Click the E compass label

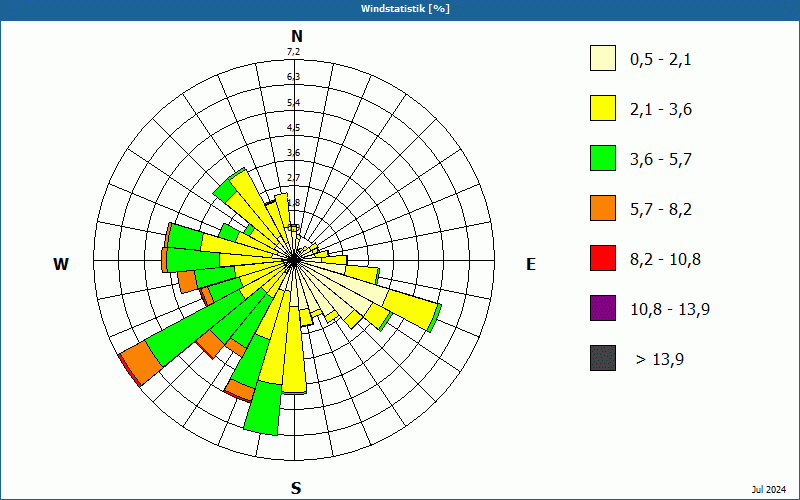[531, 264]
